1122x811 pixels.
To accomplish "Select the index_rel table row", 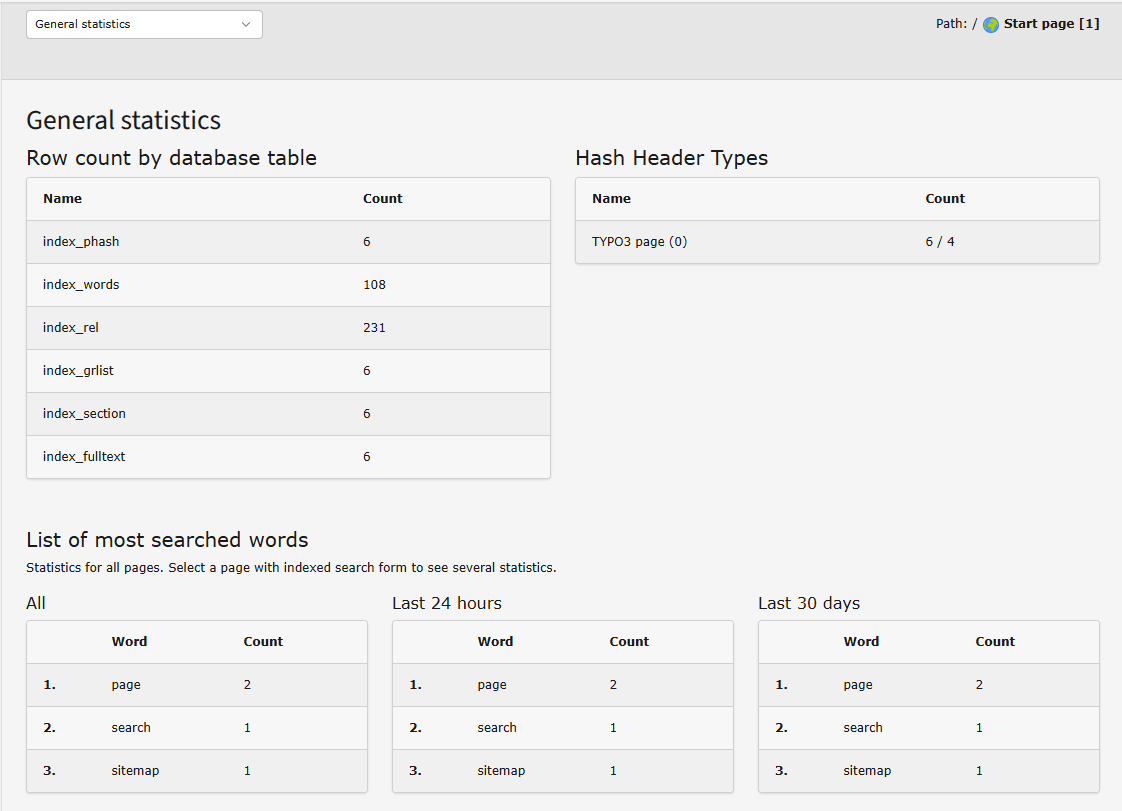I will (71, 327).
